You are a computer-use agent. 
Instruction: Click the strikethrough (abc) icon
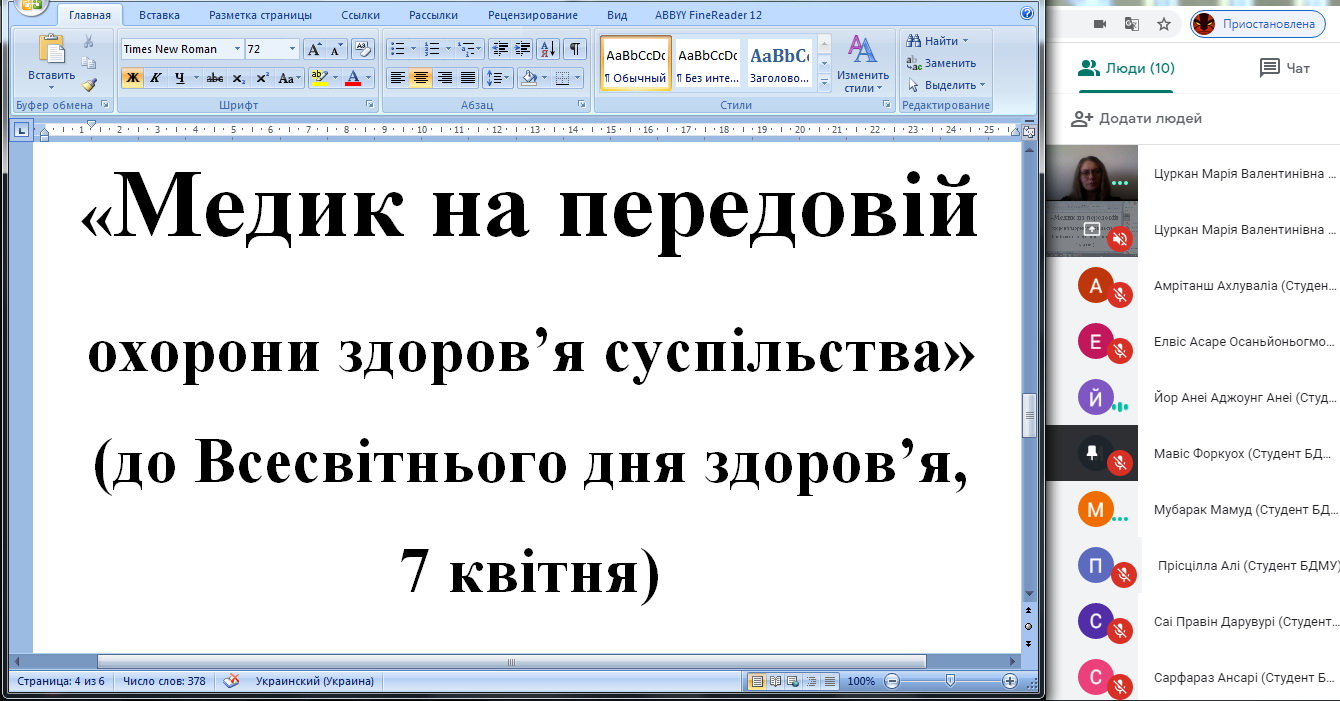click(x=214, y=78)
